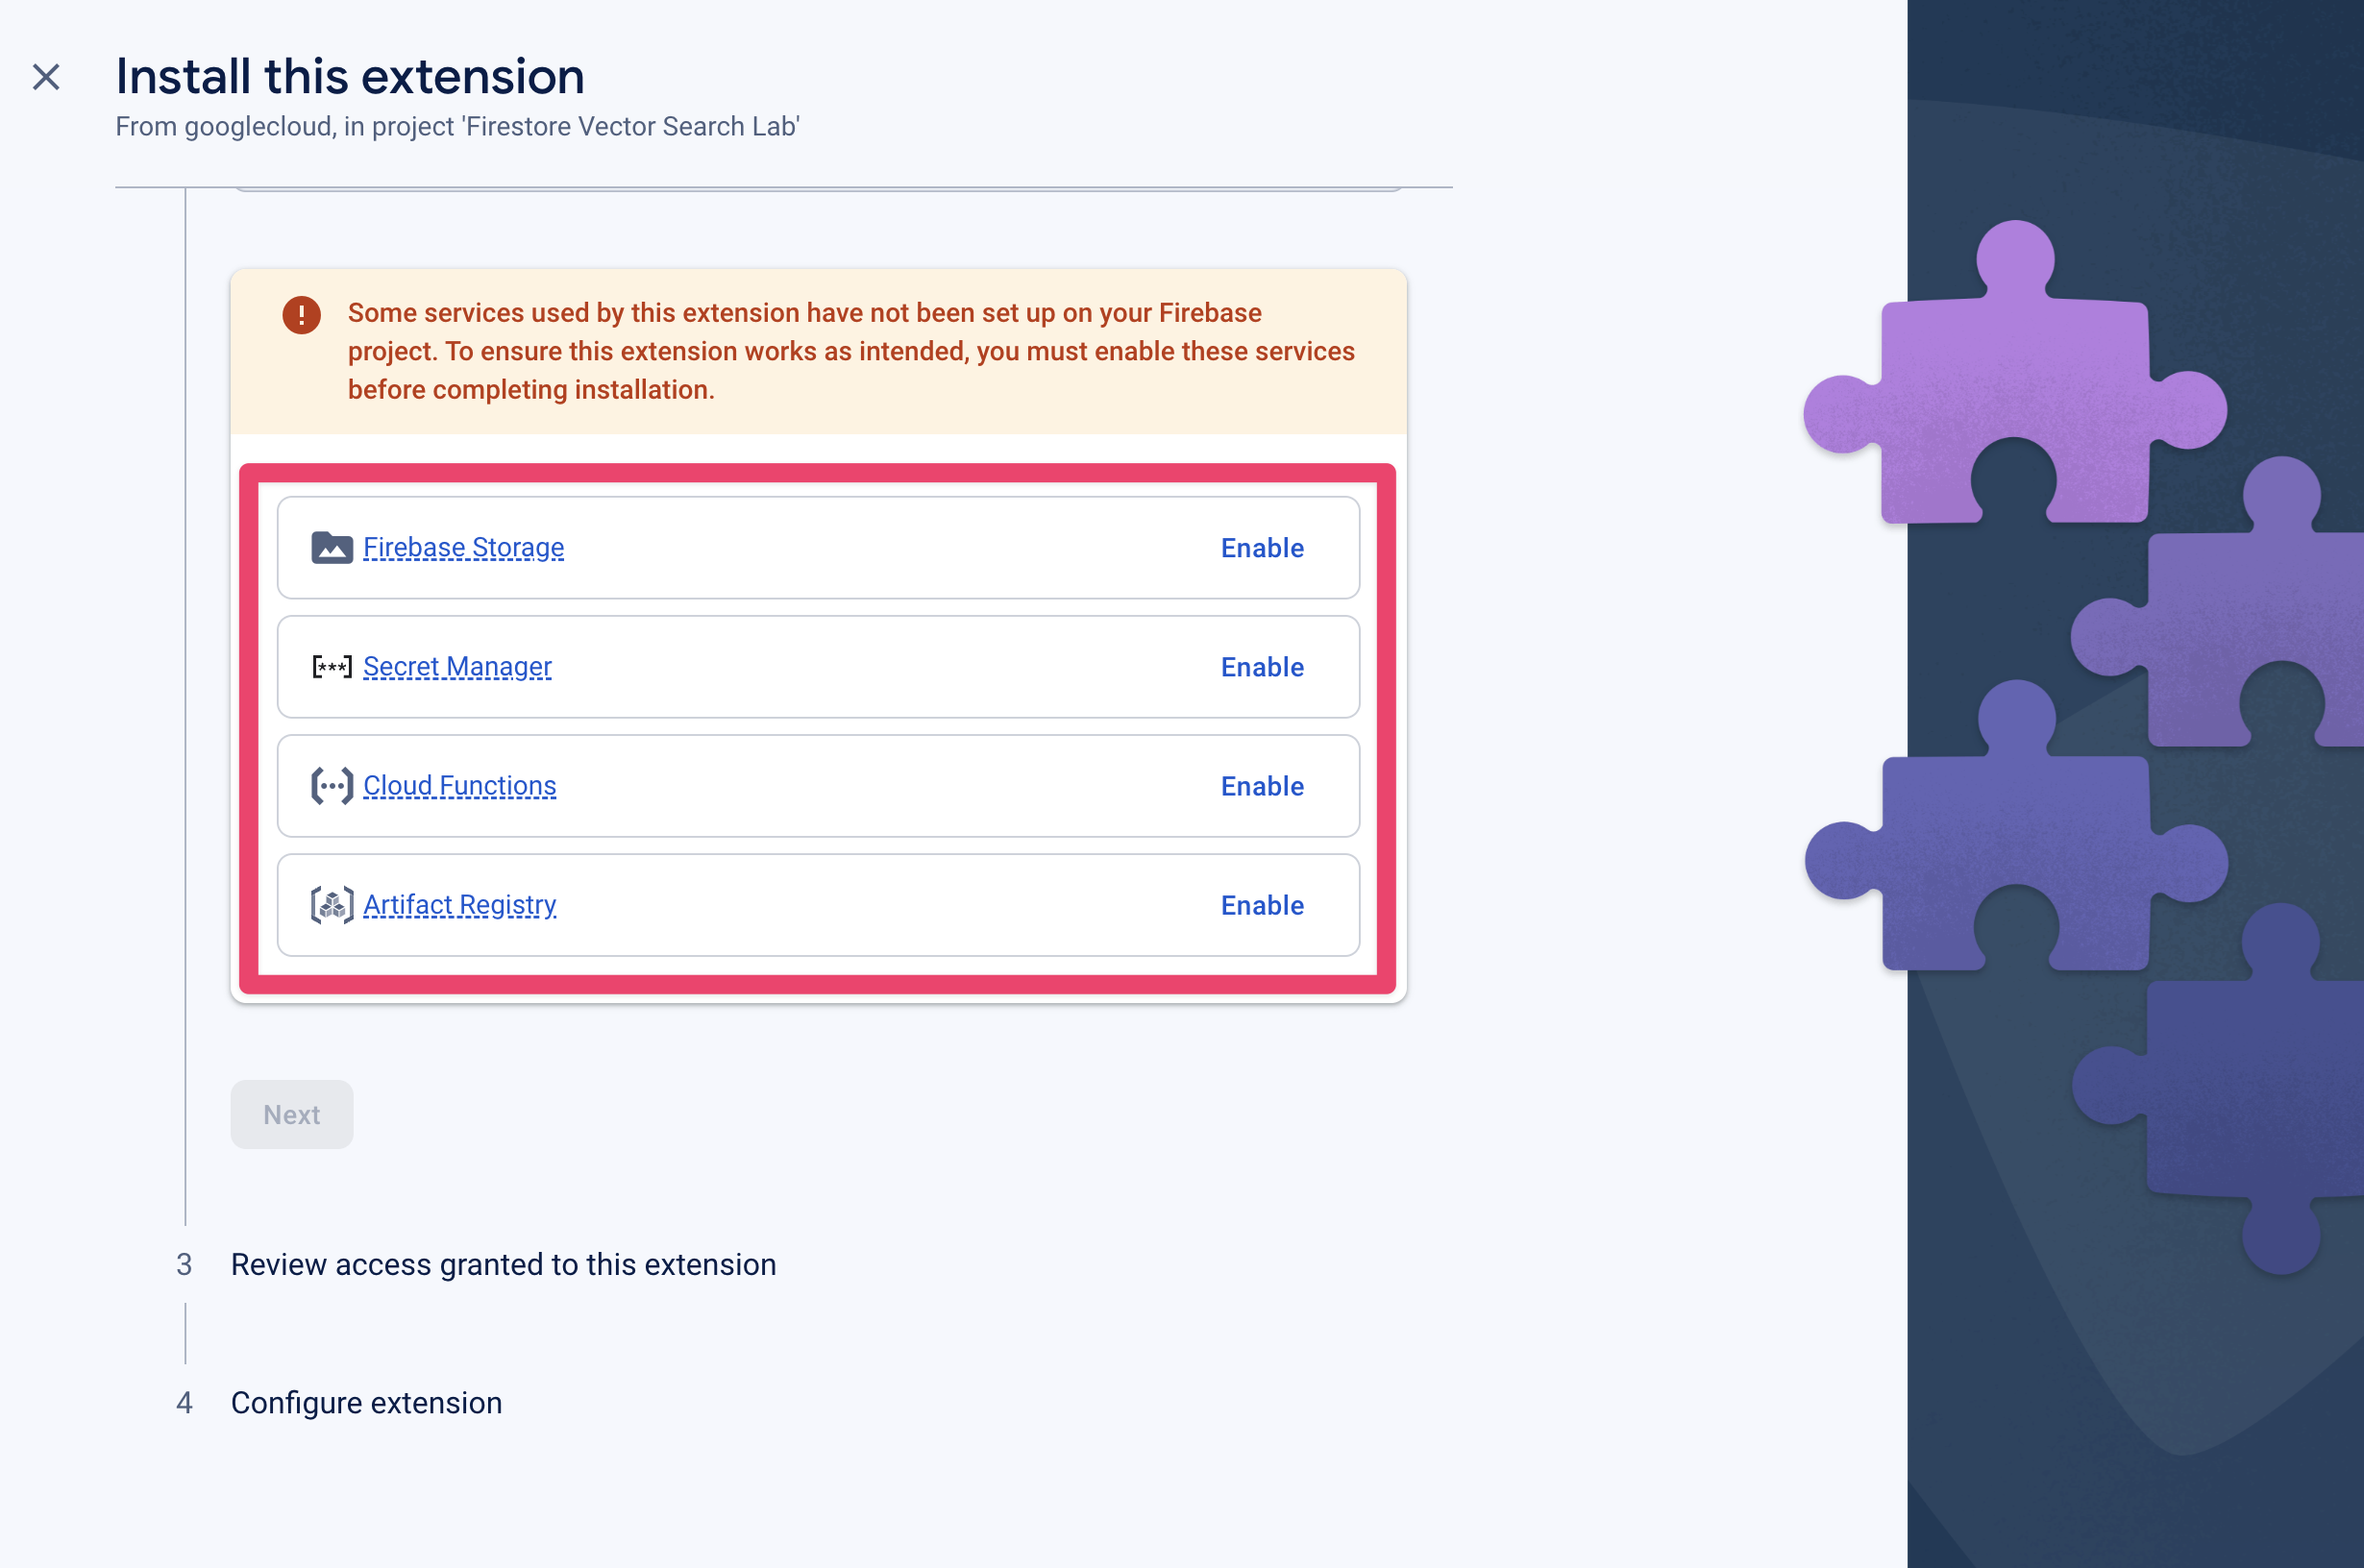This screenshot has height=1568, width=2364.
Task: Enable Artifact Registry service
Action: coord(1262,905)
